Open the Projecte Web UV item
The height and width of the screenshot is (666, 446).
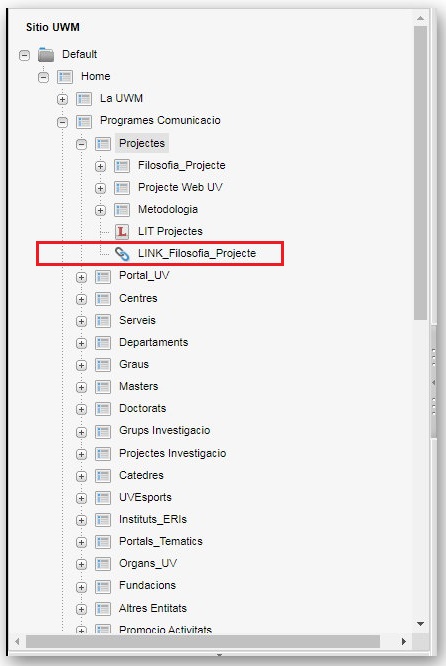(x=180, y=187)
